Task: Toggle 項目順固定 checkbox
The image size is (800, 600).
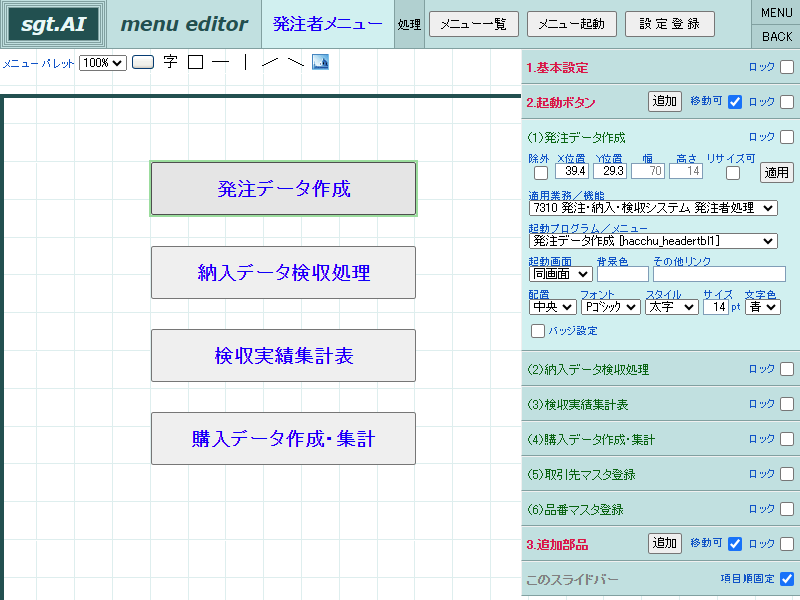Action: point(787,579)
